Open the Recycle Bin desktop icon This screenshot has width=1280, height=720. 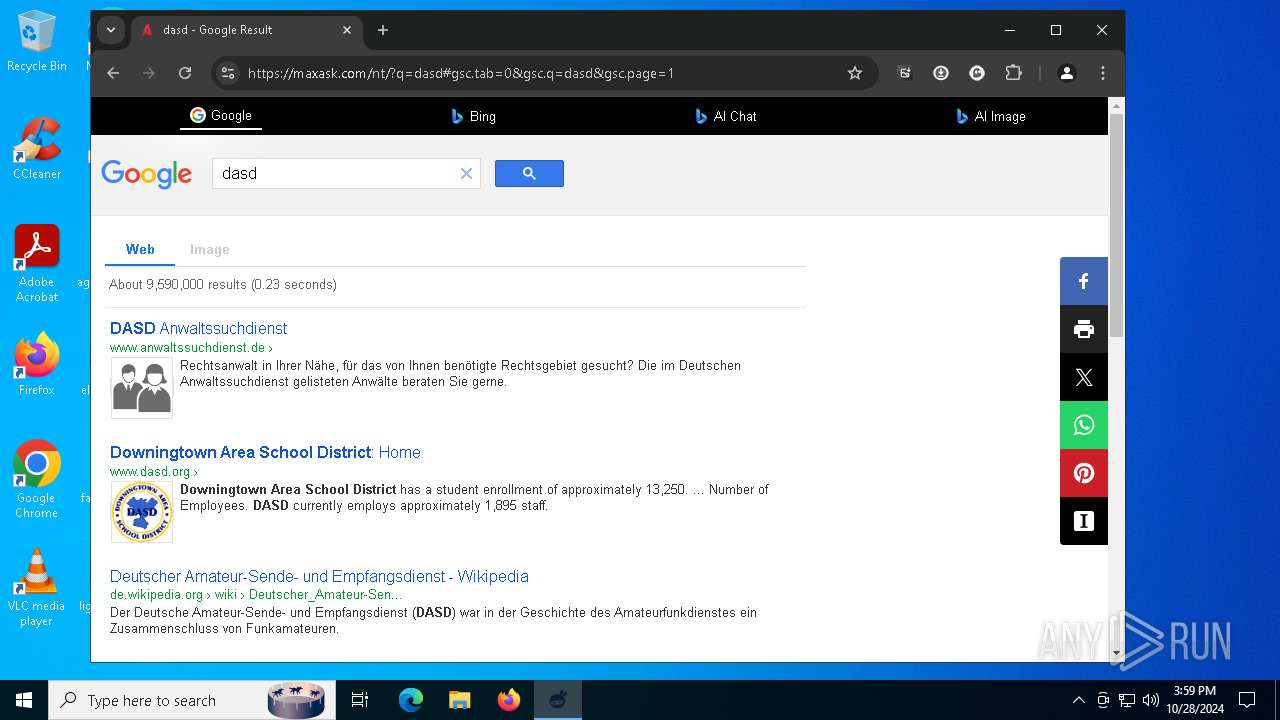37,42
